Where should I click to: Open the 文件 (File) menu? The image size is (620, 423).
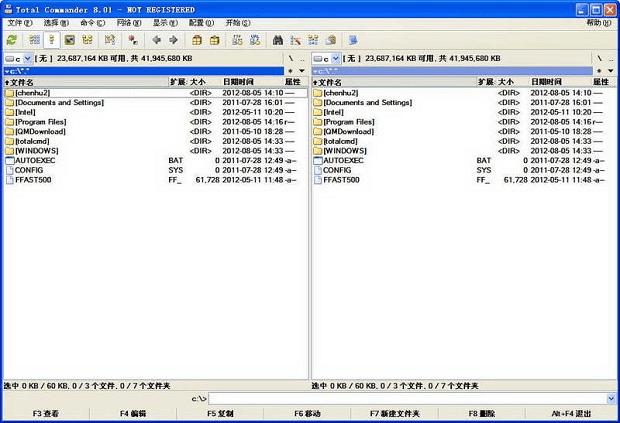pos(20,23)
